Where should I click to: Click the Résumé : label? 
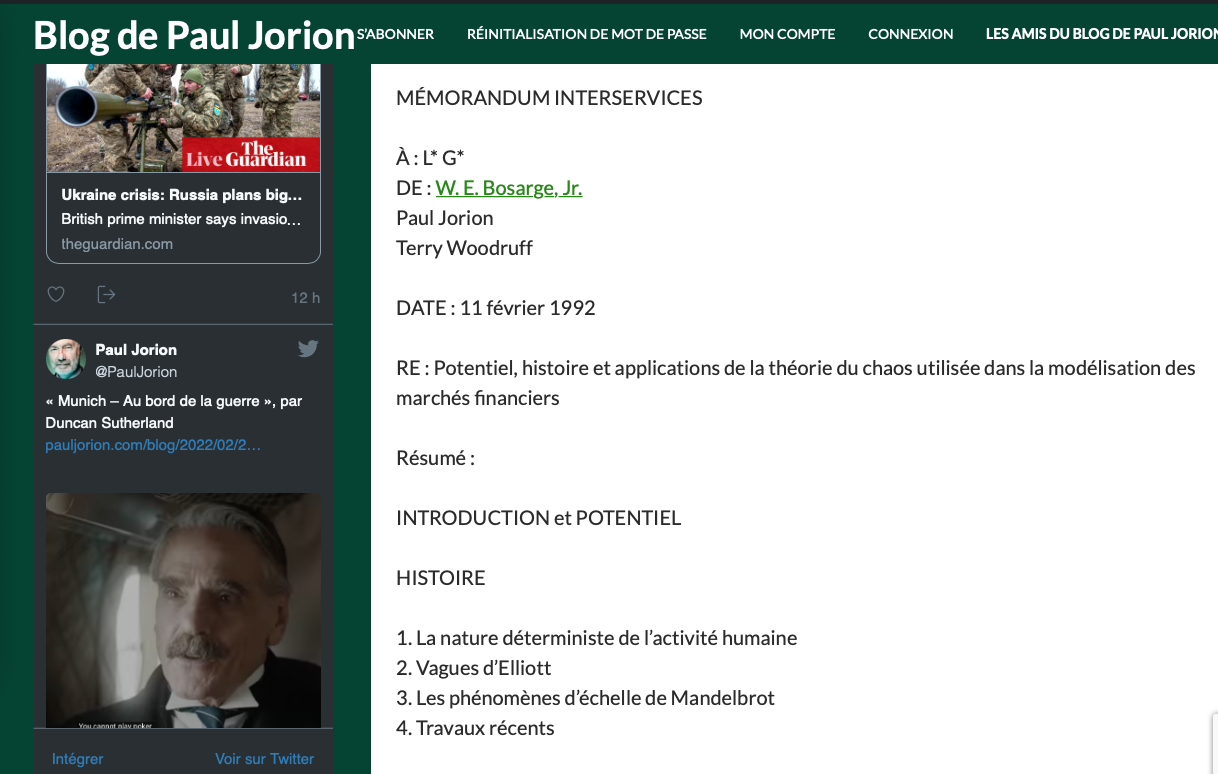click(435, 458)
